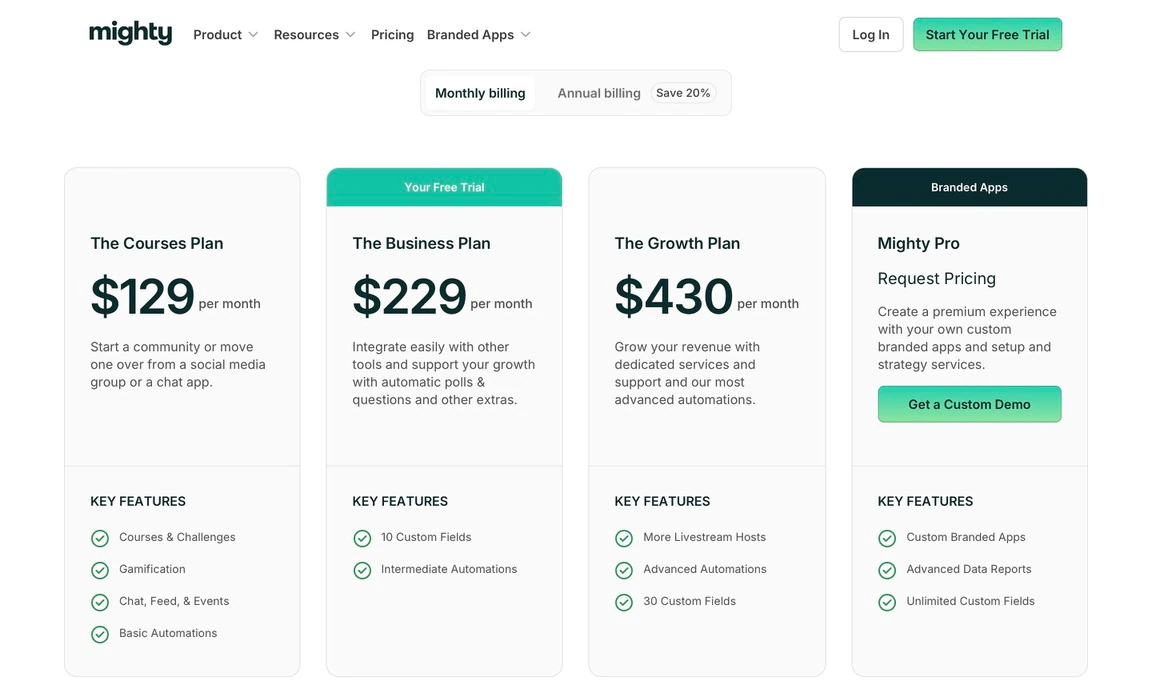Click the $229 price
Image resolution: width=1152 pixels, height=681 pixels.
(x=409, y=296)
